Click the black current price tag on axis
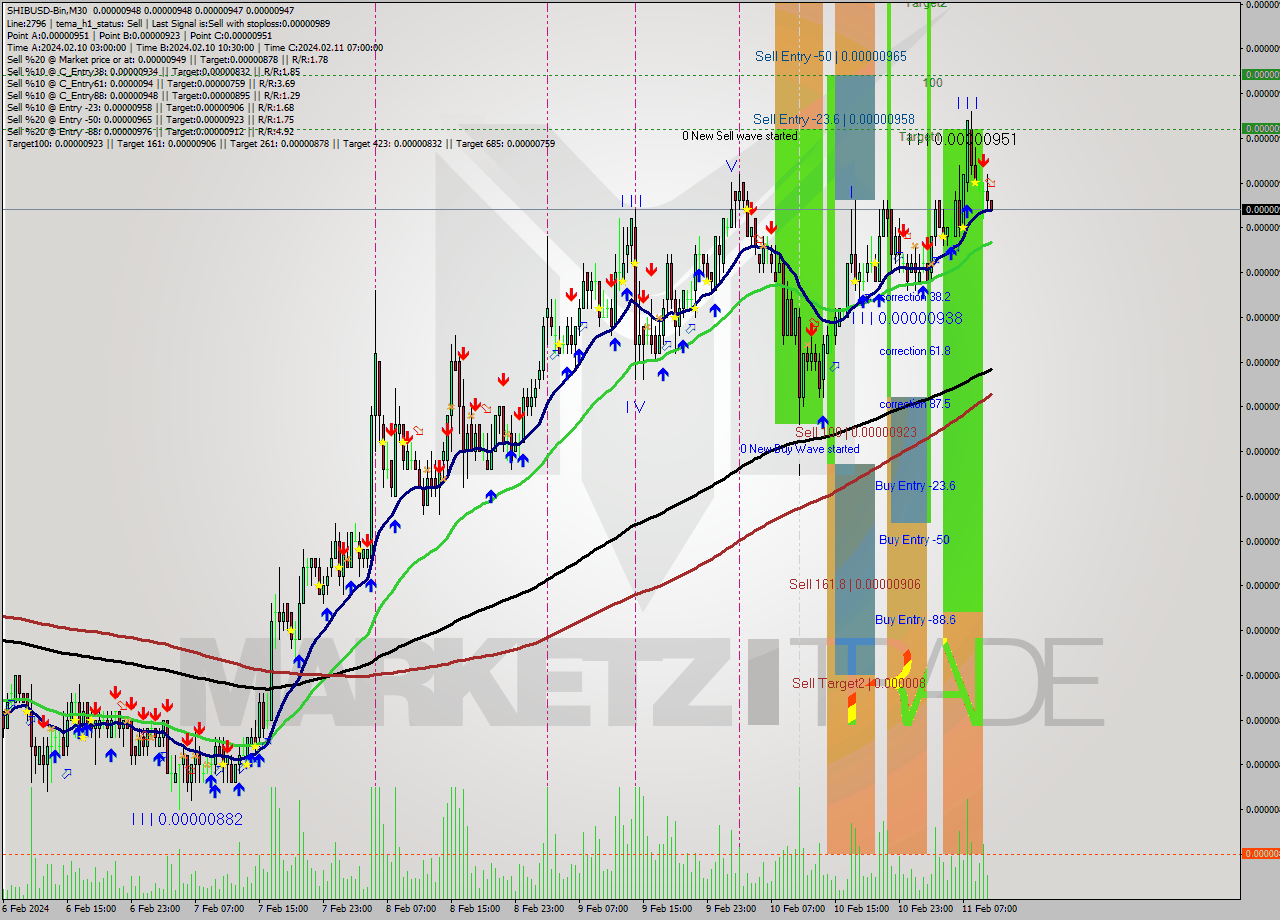1280x920 pixels. click(x=1260, y=209)
